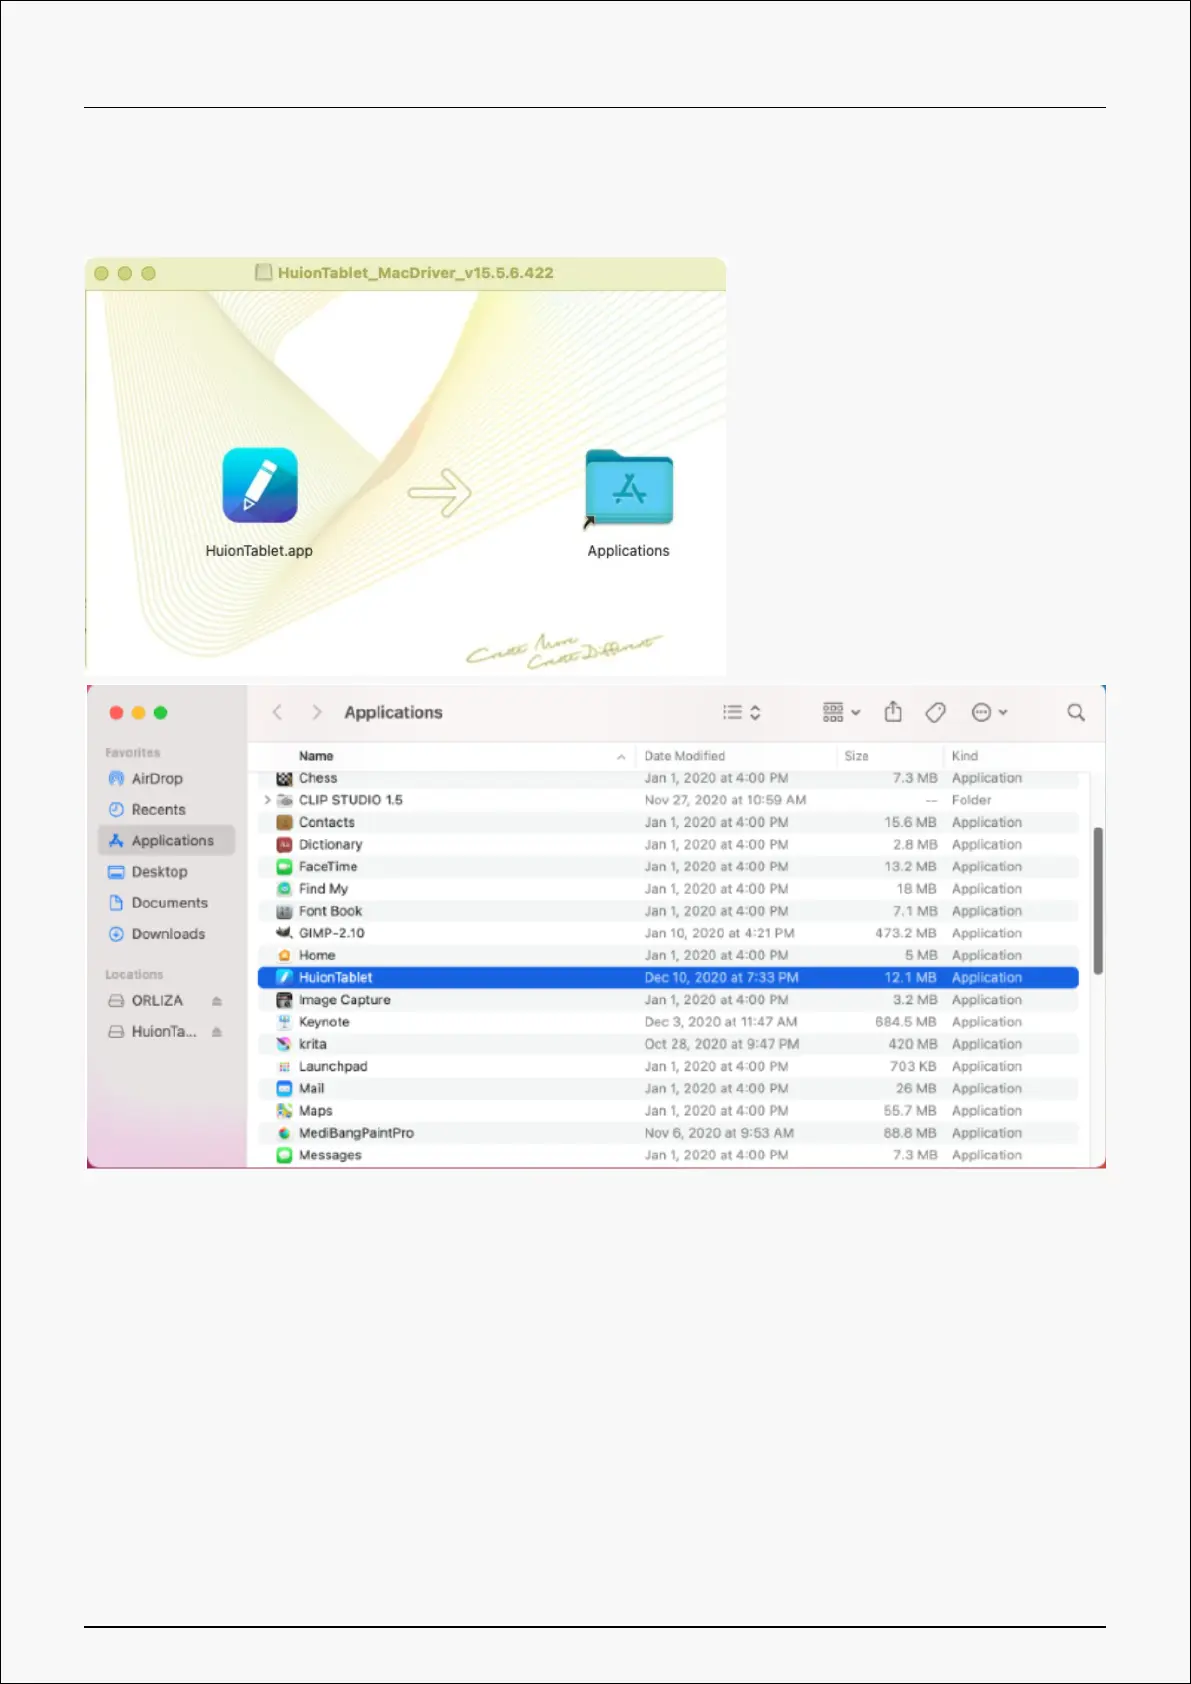The width and height of the screenshot is (1191, 1684).
Task: Select the Chess app icon
Action: 284,778
